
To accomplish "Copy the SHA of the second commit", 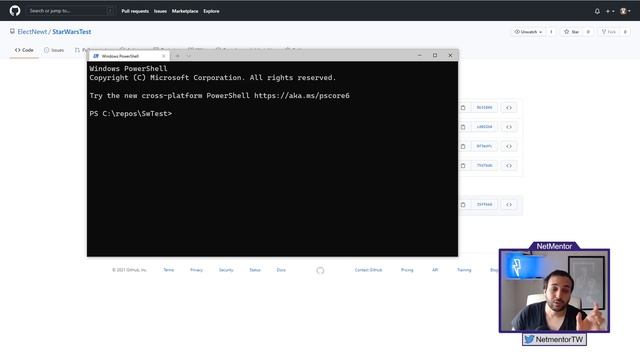I will tap(463, 127).
